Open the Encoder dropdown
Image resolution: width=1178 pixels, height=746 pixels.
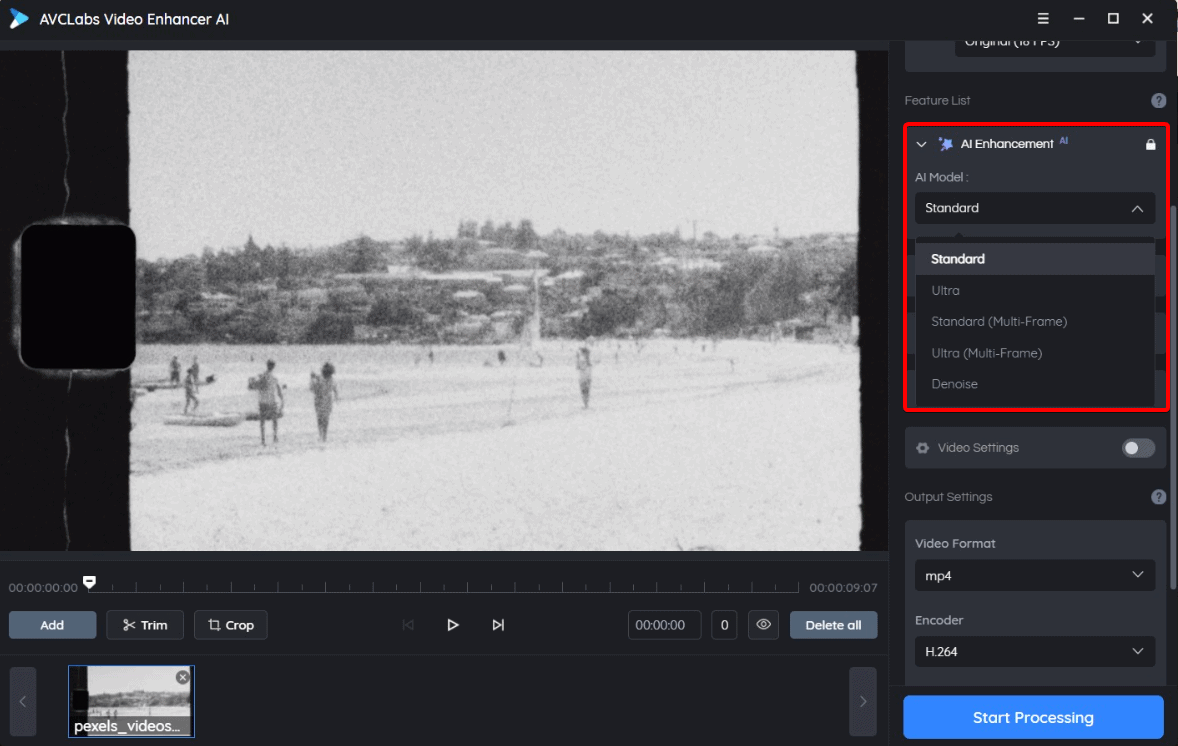[1034, 651]
